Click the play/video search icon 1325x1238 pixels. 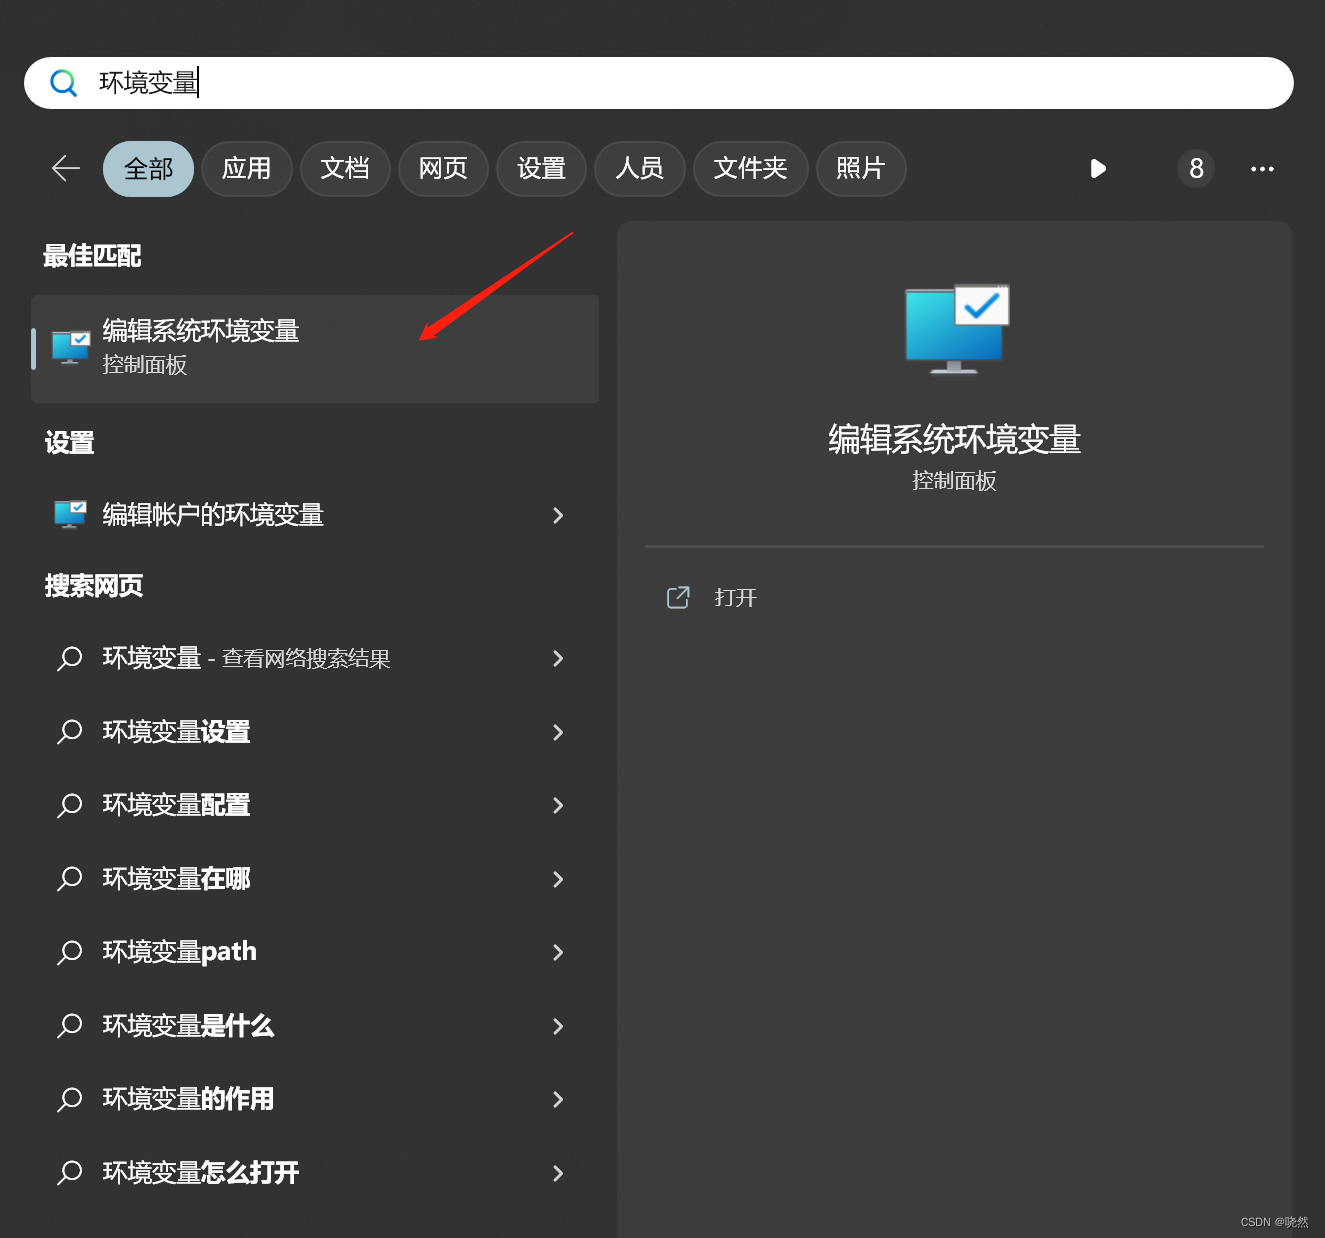(1098, 168)
